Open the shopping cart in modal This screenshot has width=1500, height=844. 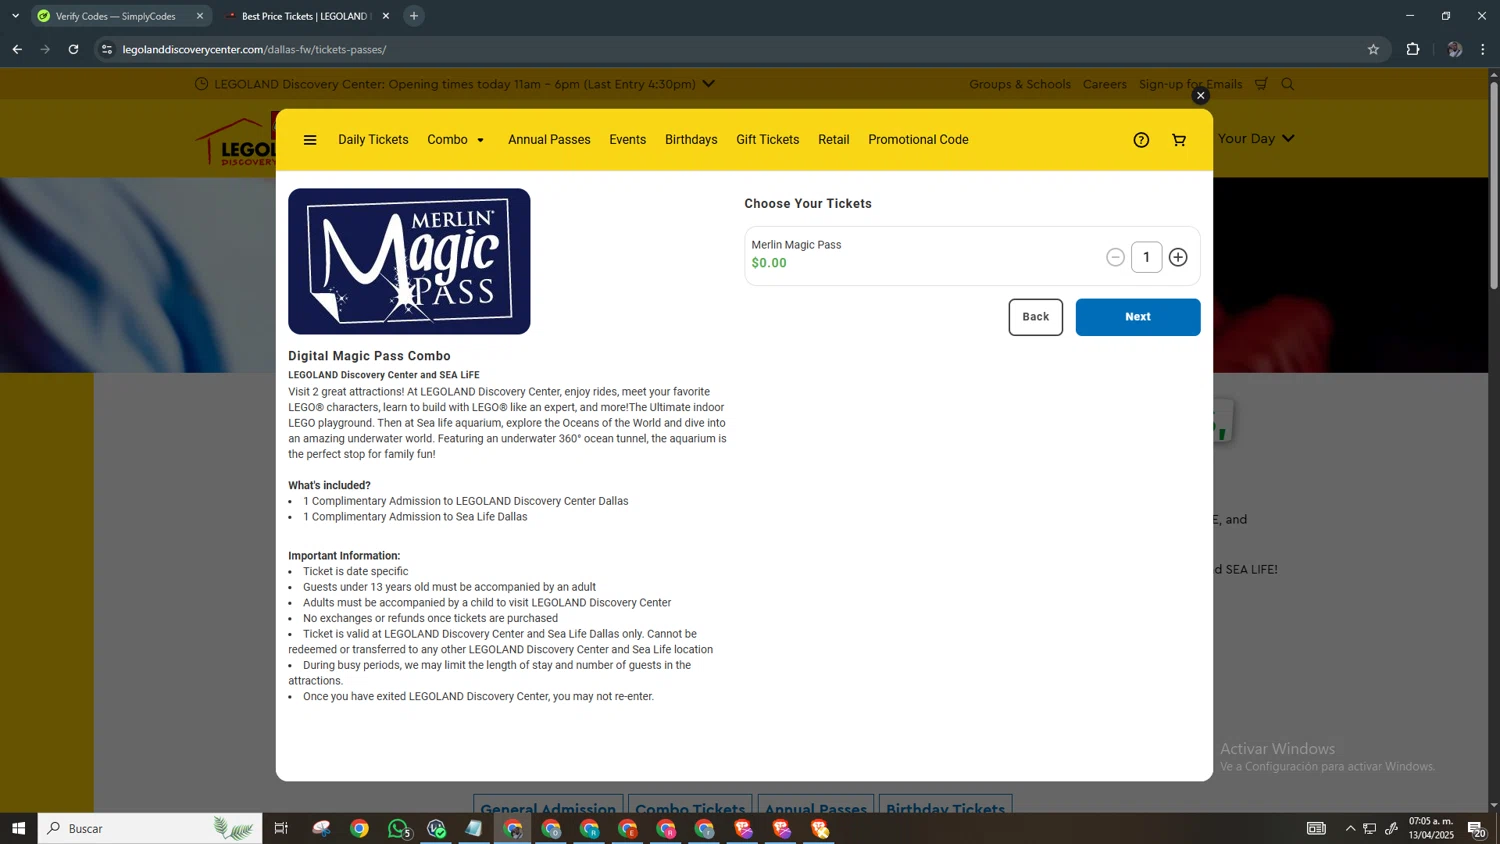tap(1179, 140)
